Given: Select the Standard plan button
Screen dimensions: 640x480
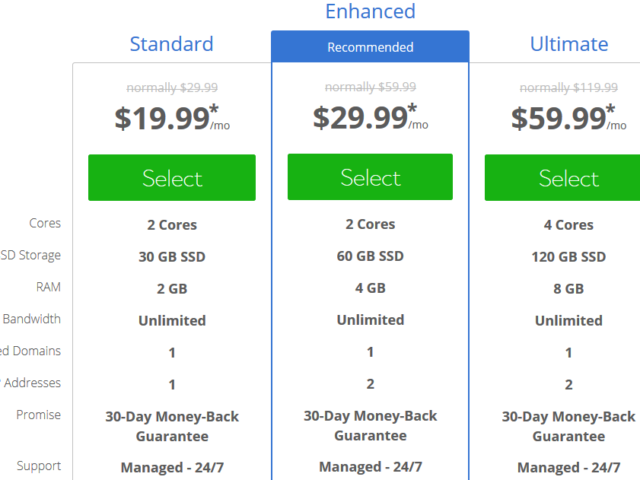Looking at the screenshot, I should tap(172, 178).
